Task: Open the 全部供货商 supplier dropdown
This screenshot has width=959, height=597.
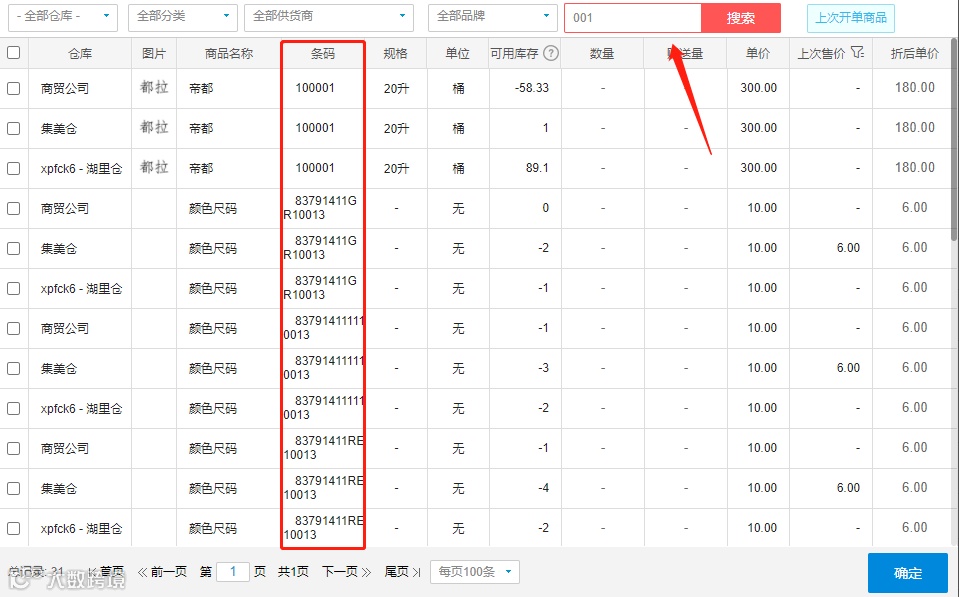Action: tap(328, 17)
